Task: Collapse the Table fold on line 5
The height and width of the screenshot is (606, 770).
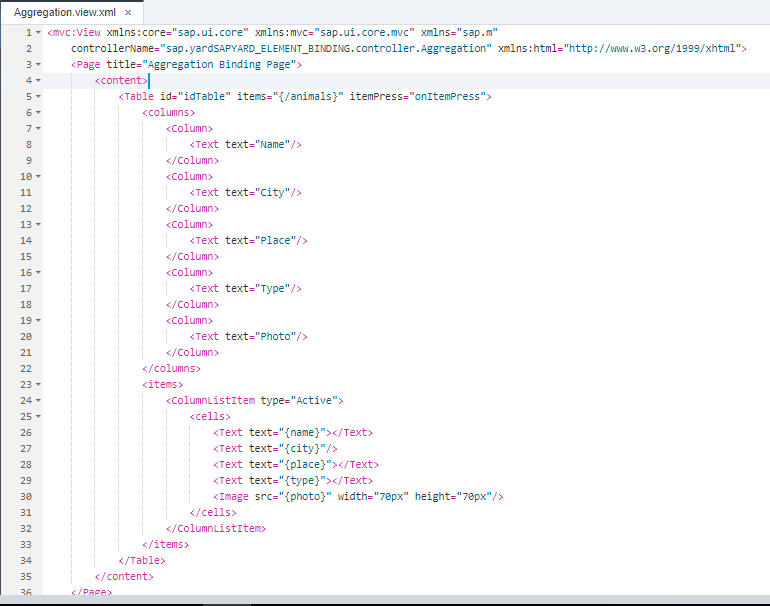Action: tap(38, 97)
